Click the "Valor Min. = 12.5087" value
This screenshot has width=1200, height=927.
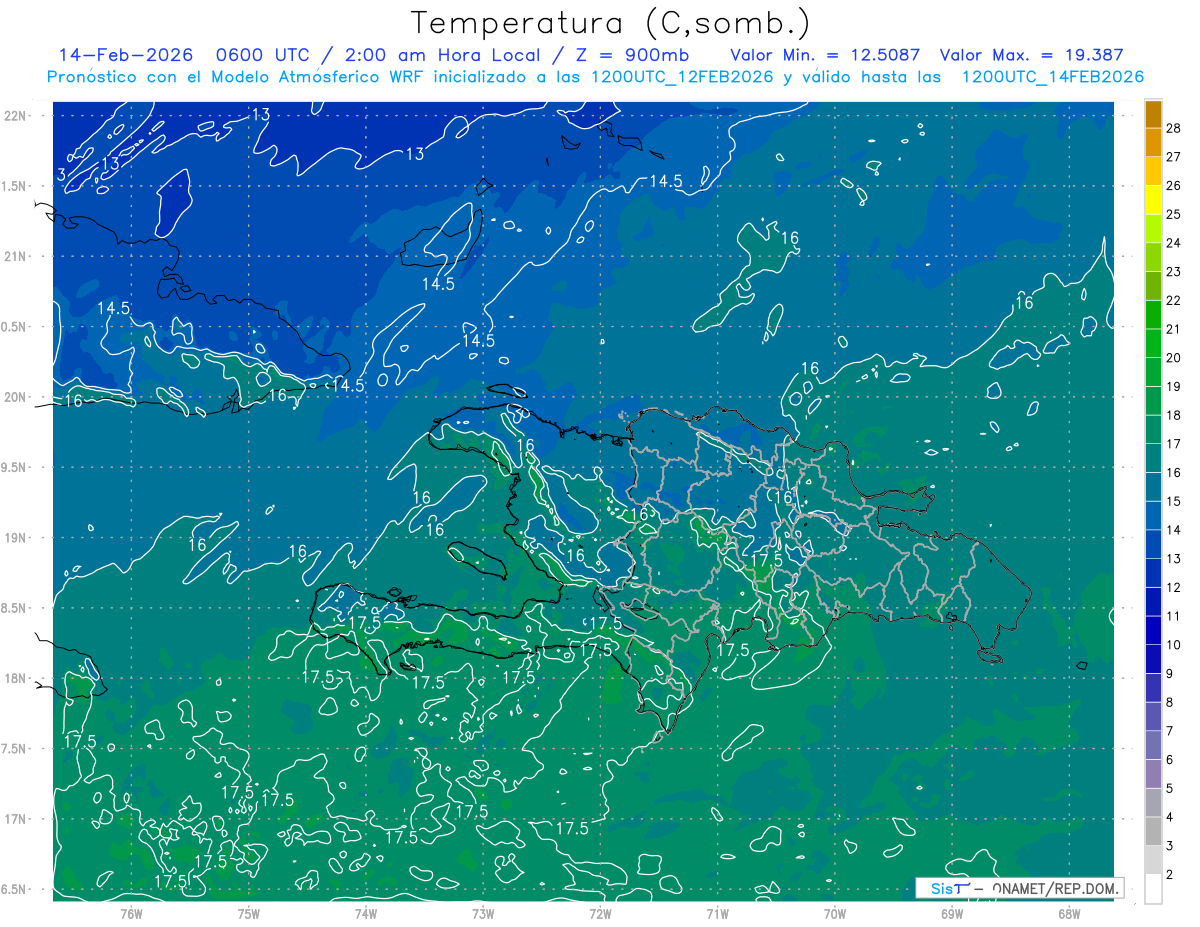[x=825, y=56]
